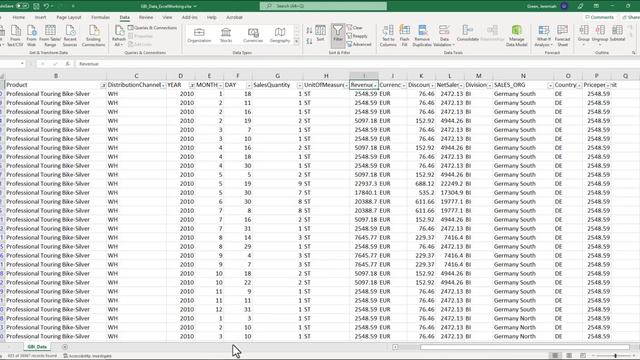
Task: Click Remove Duplicates
Action: coord(422,36)
